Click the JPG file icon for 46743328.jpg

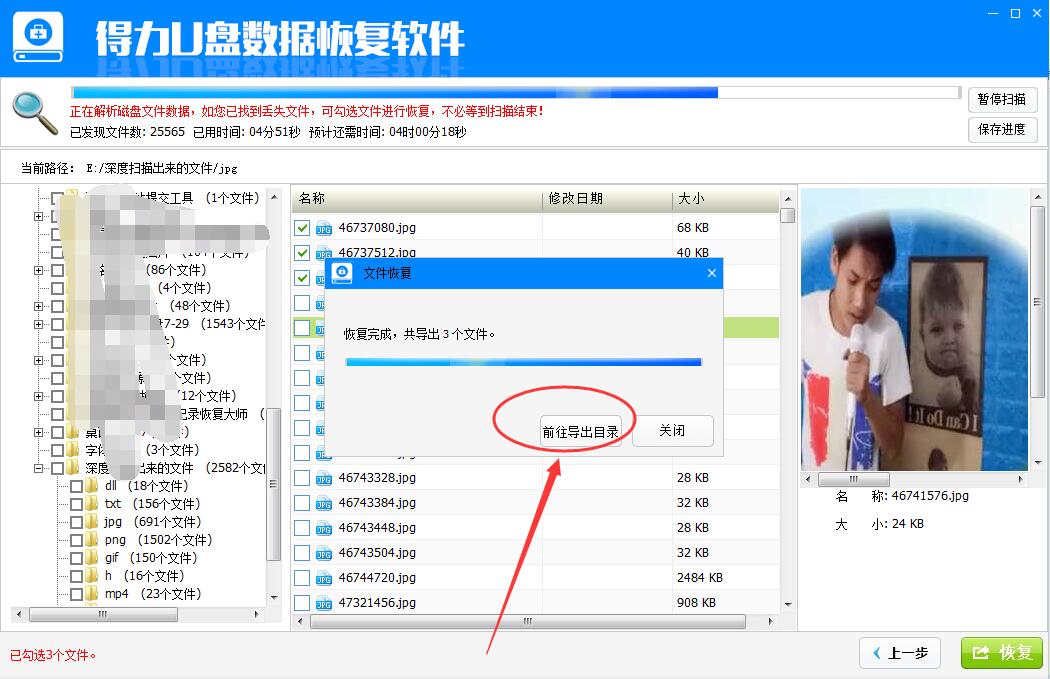pyautogui.click(x=324, y=478)
